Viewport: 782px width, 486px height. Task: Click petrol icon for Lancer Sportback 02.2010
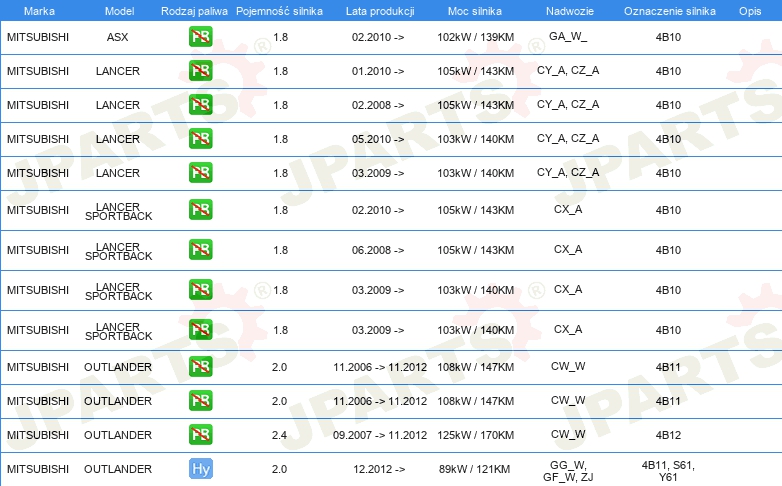point(200,210)
